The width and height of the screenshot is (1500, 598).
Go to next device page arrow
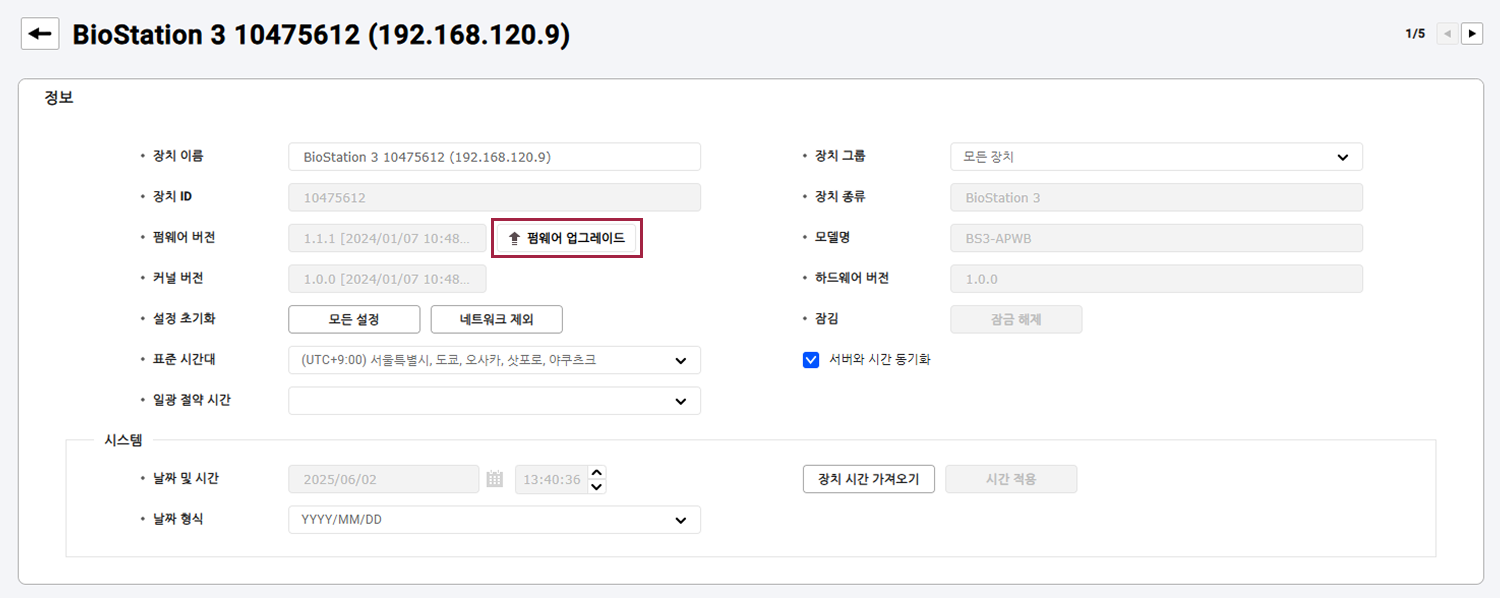(x=1472, y=34)
